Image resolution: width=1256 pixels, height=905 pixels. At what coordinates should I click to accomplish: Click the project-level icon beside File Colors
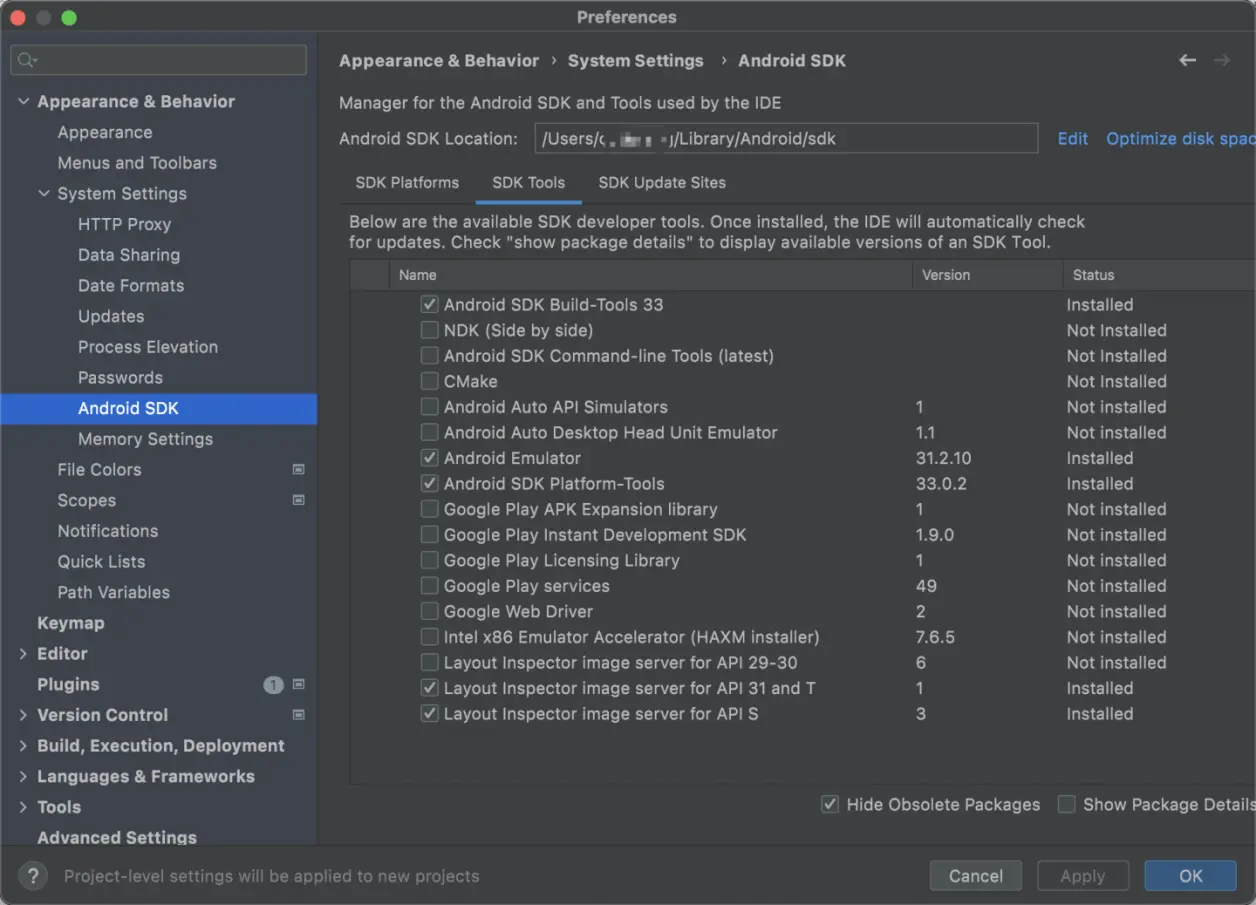[x=298, y=469]
